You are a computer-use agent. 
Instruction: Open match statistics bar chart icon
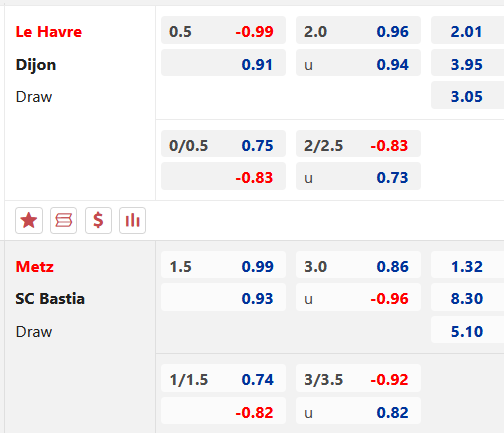click(x=132, y=220)
